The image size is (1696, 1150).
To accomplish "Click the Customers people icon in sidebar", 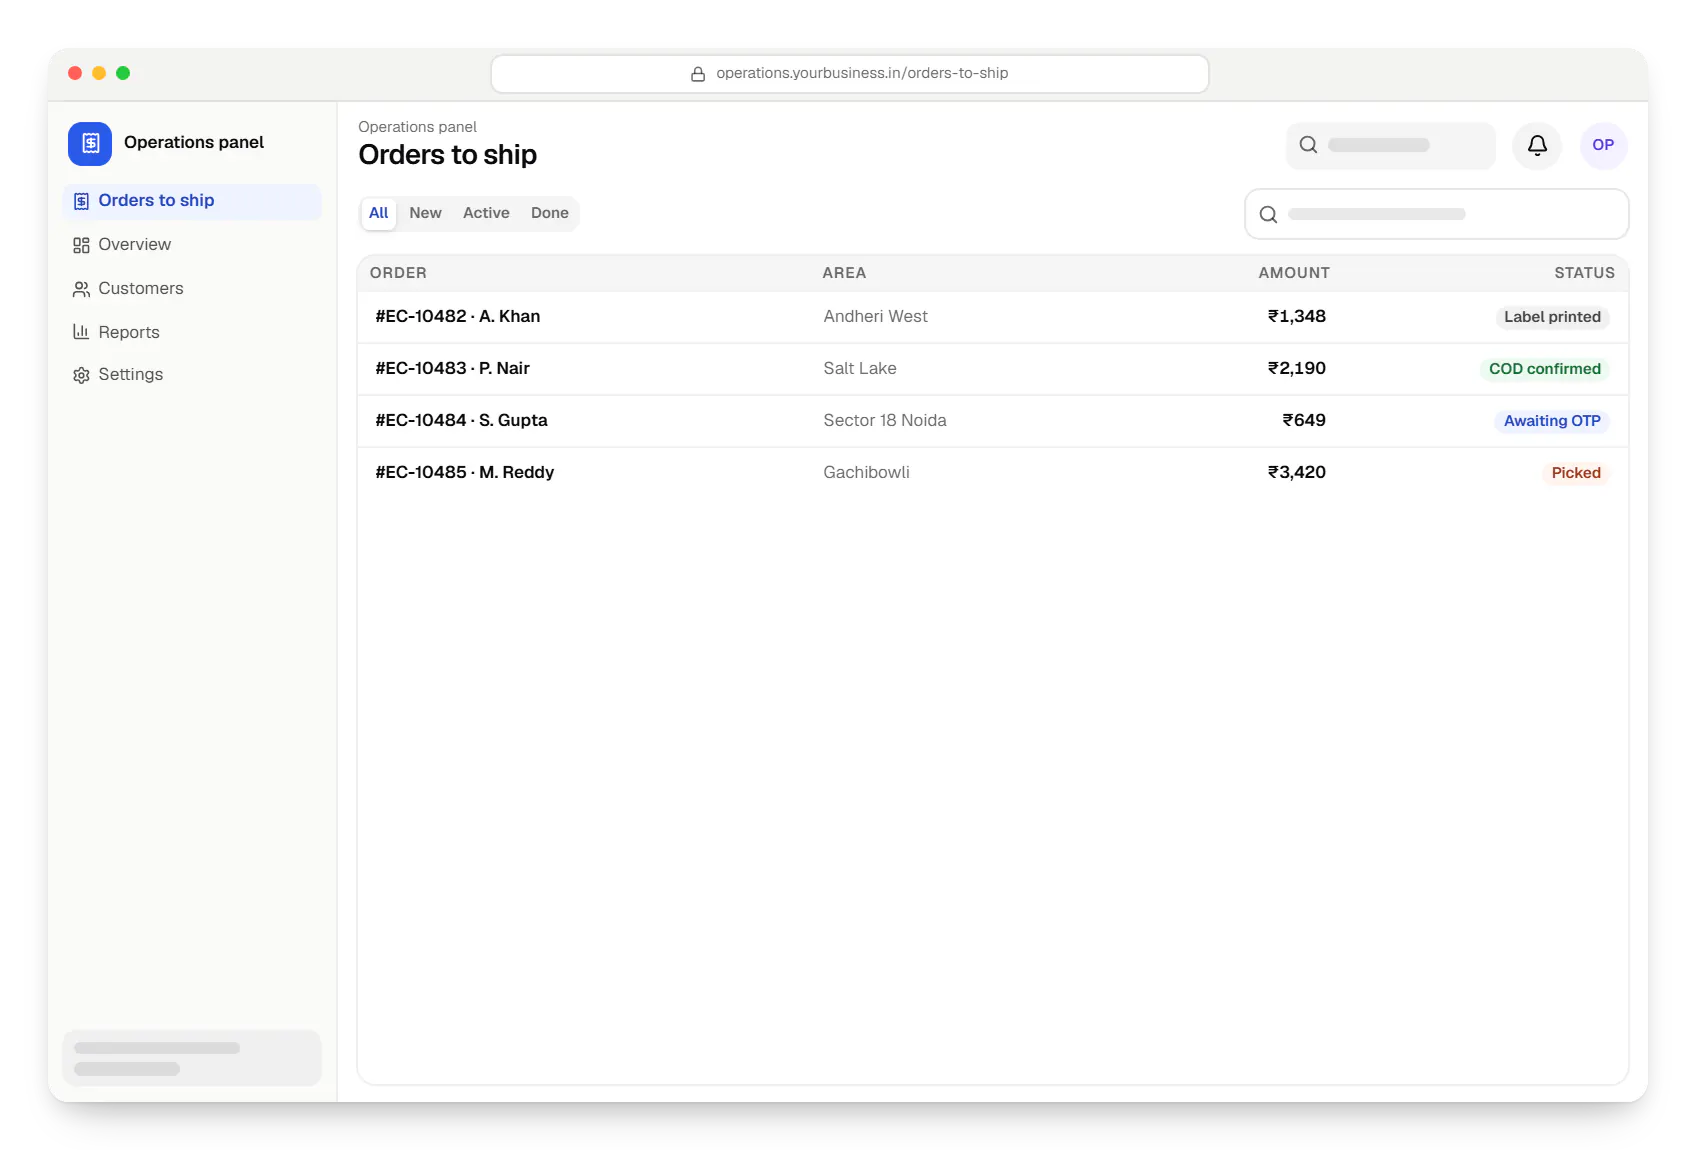I will 81,289.
